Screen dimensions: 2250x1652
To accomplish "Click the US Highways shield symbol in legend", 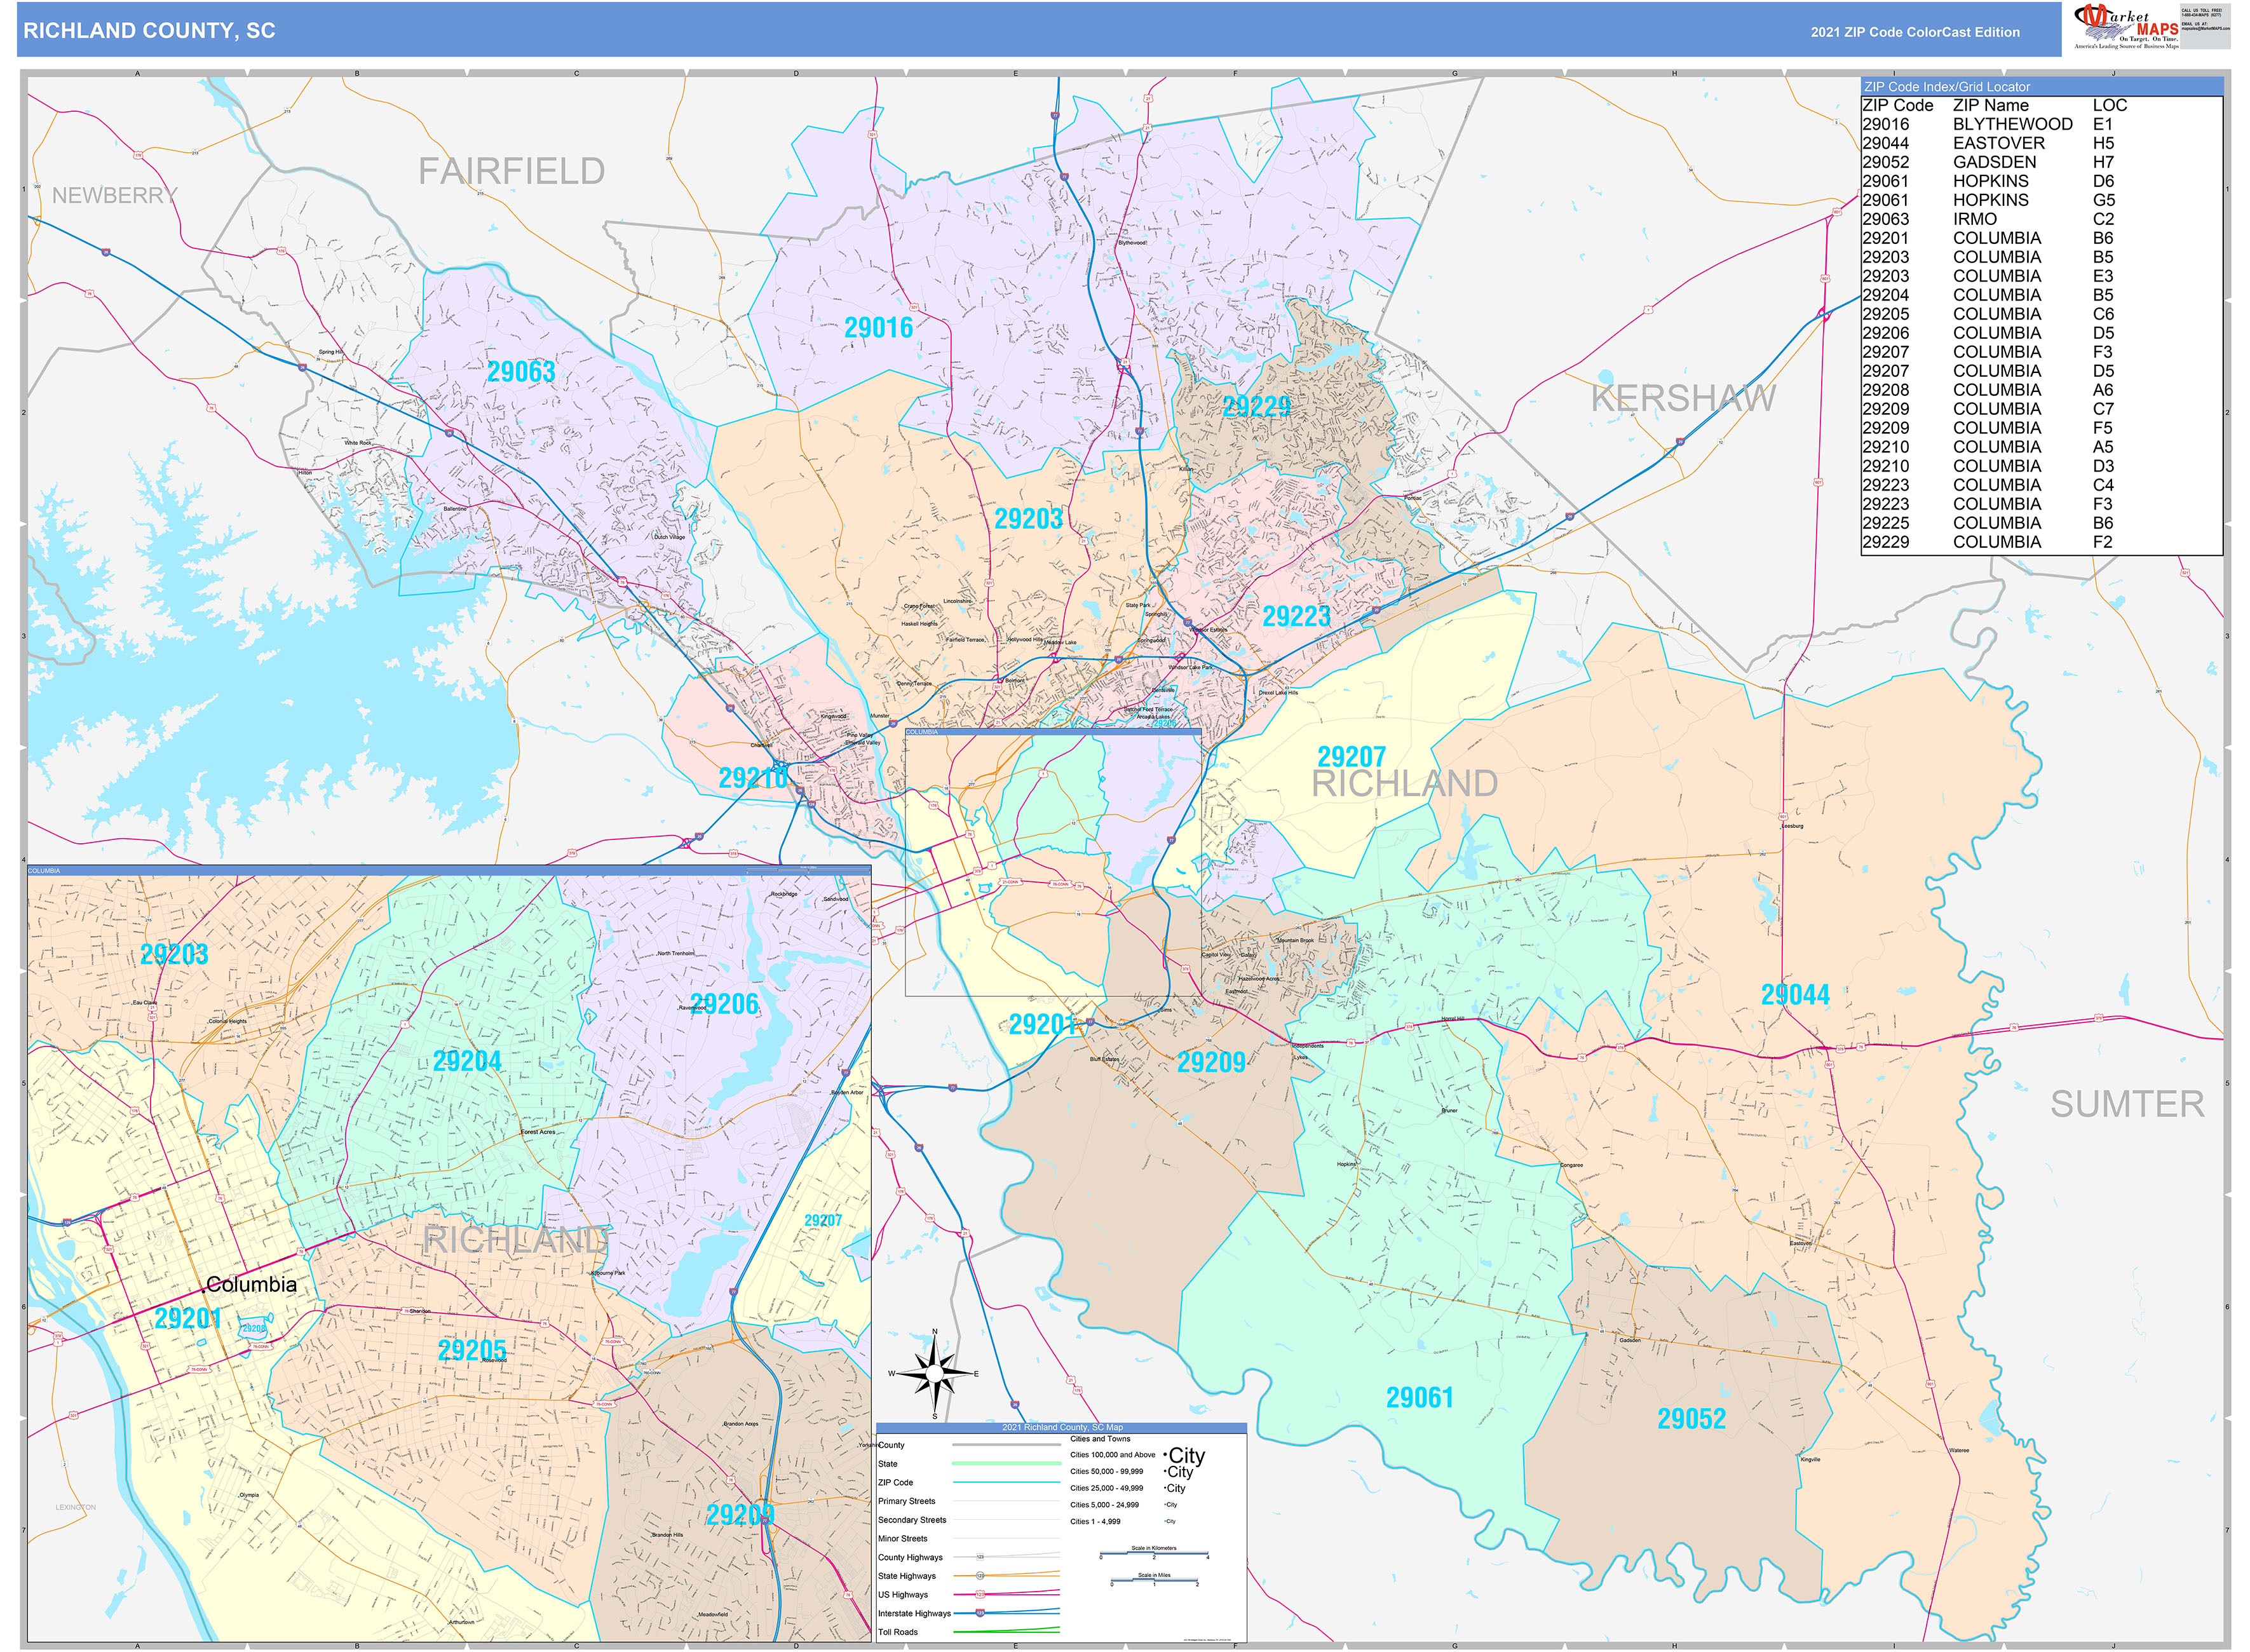I will point(980,1595).
